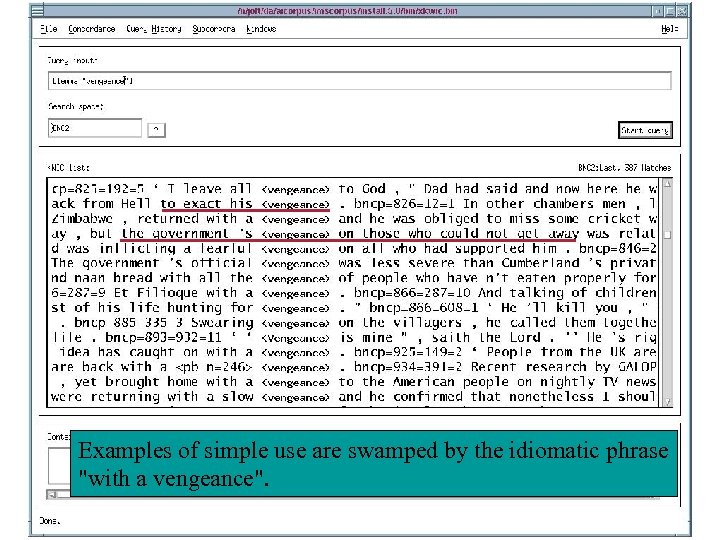Click the Done status text
The image size is (720, 540).
pos(50,521)
